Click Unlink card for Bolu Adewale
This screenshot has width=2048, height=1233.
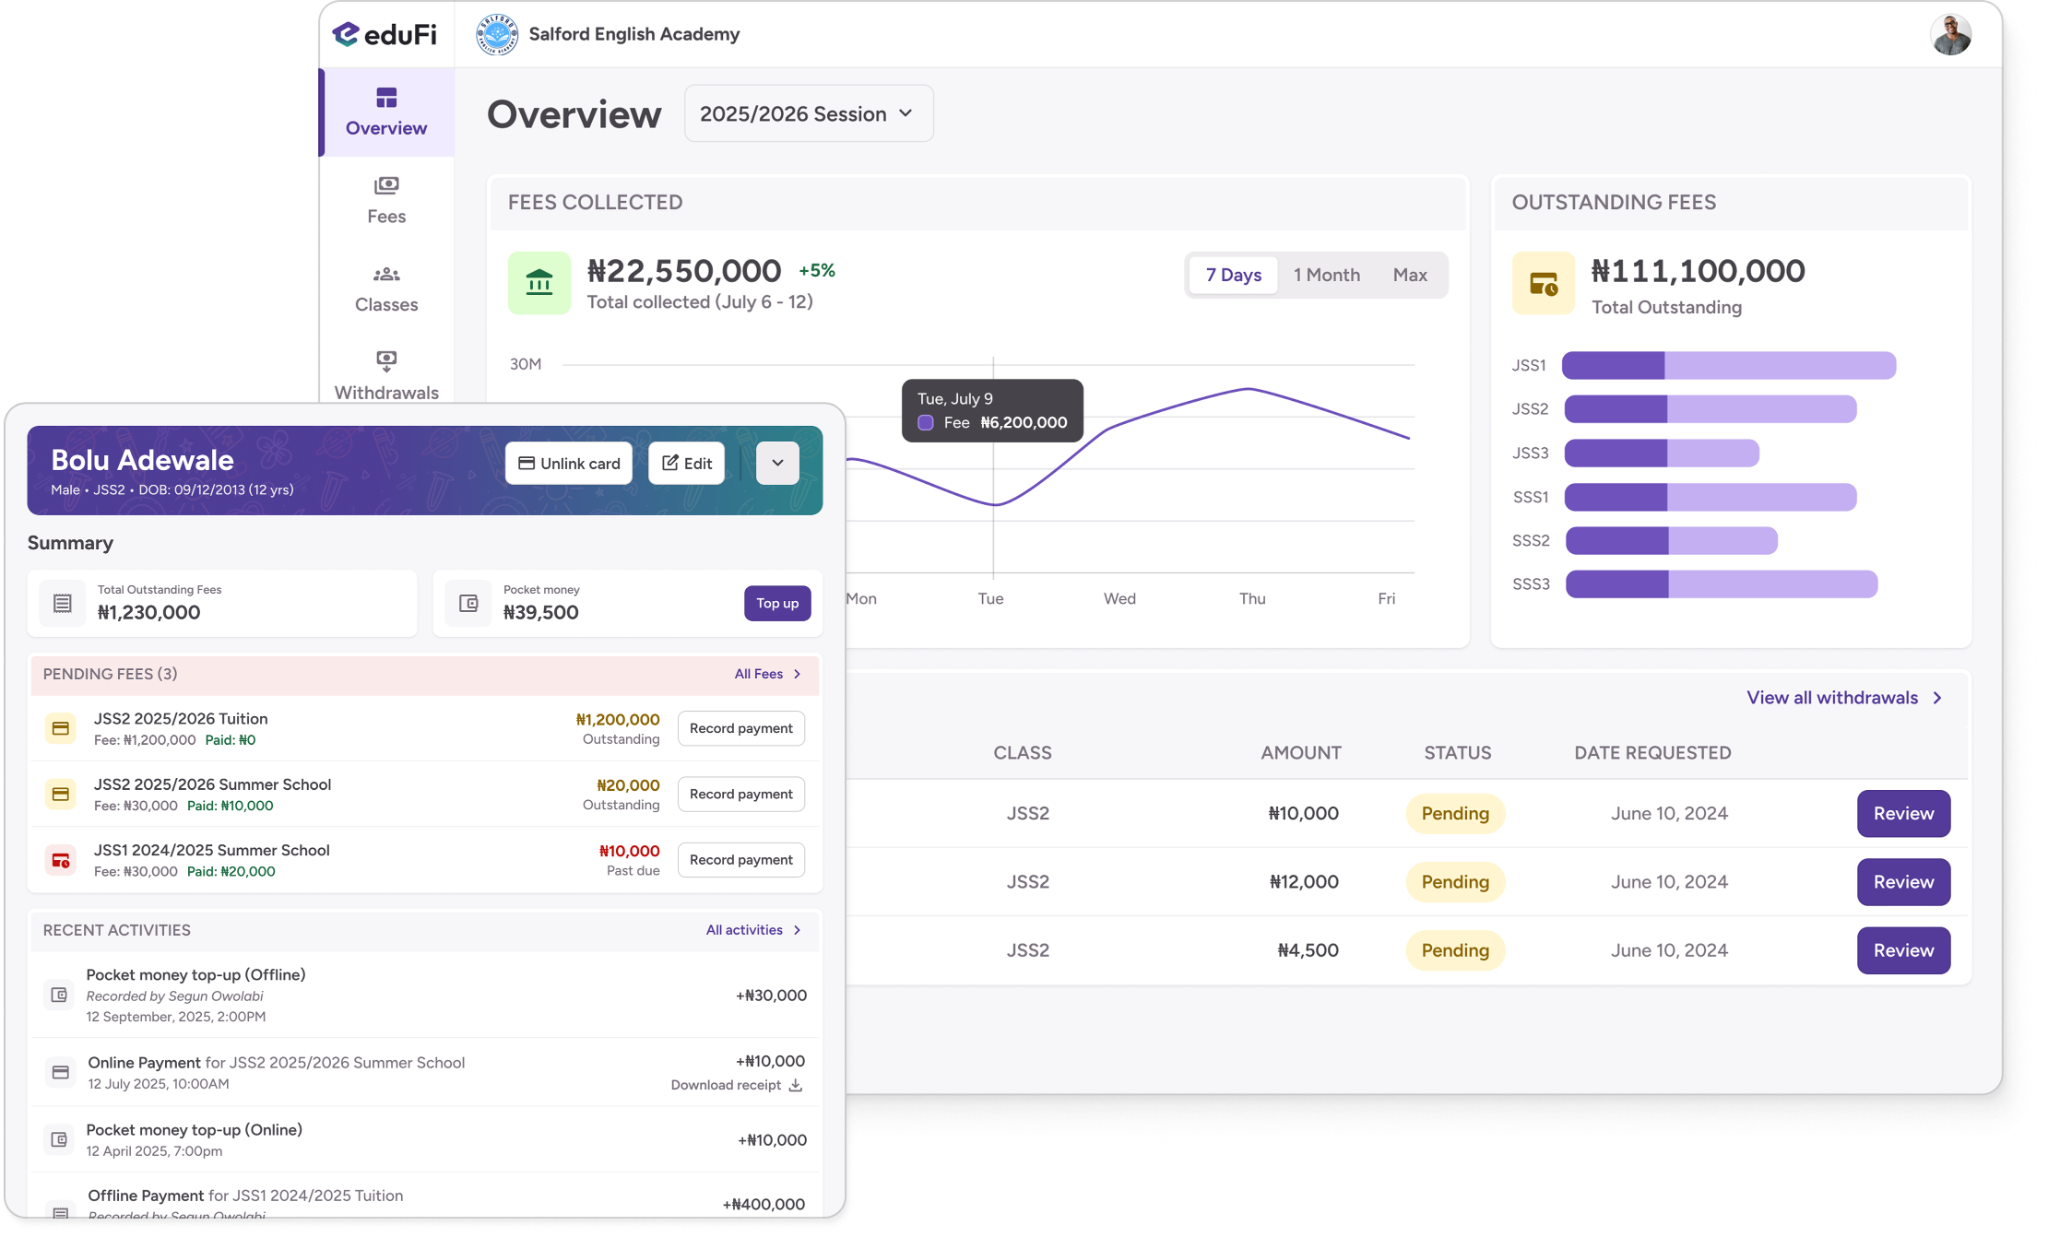click(569, 463)
